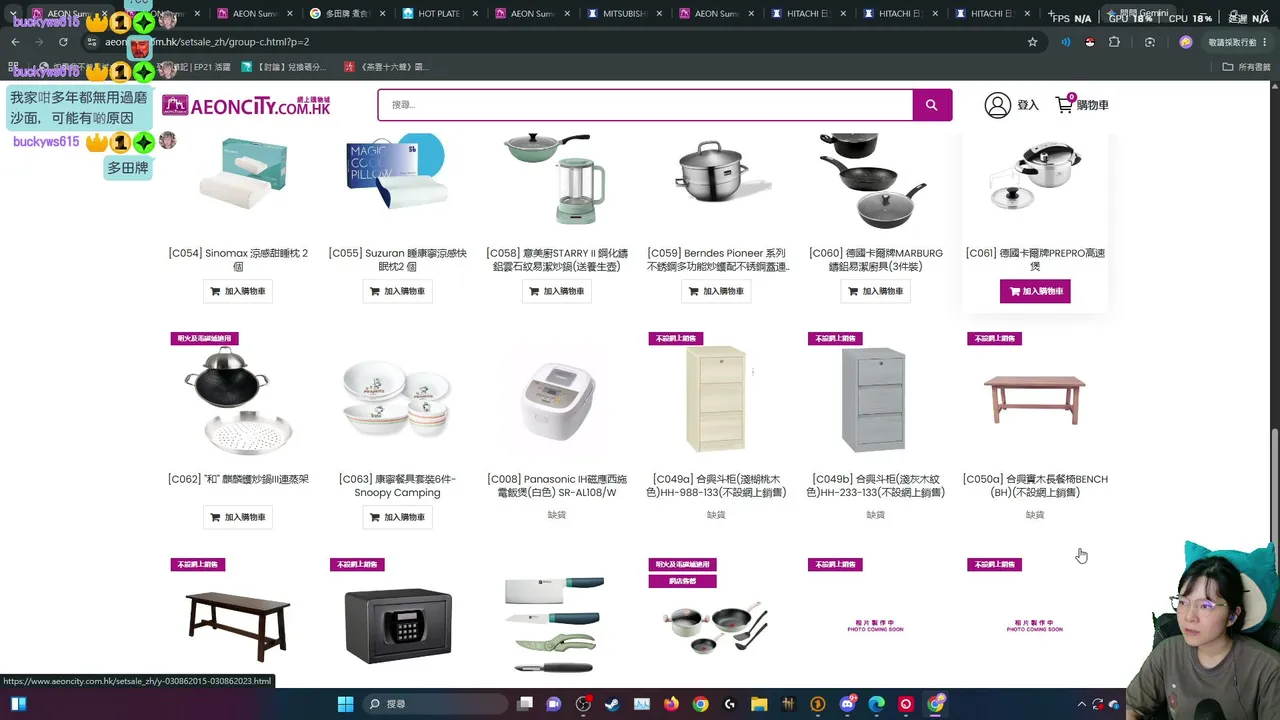Launch Steam from the taskbar
1280x720 pixels.
pyautogui.click(x=612, y=704)
